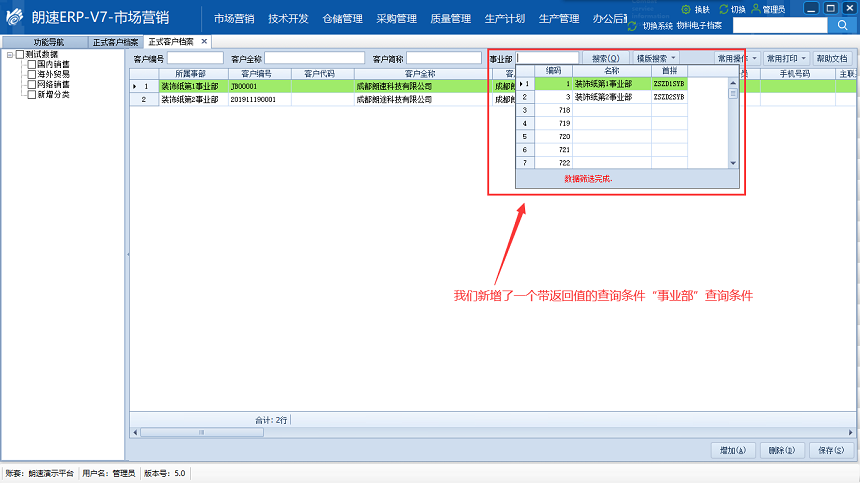860x483 pixels.
Task: Check the 国内销售 checkbox
Action: click(32, 64)
